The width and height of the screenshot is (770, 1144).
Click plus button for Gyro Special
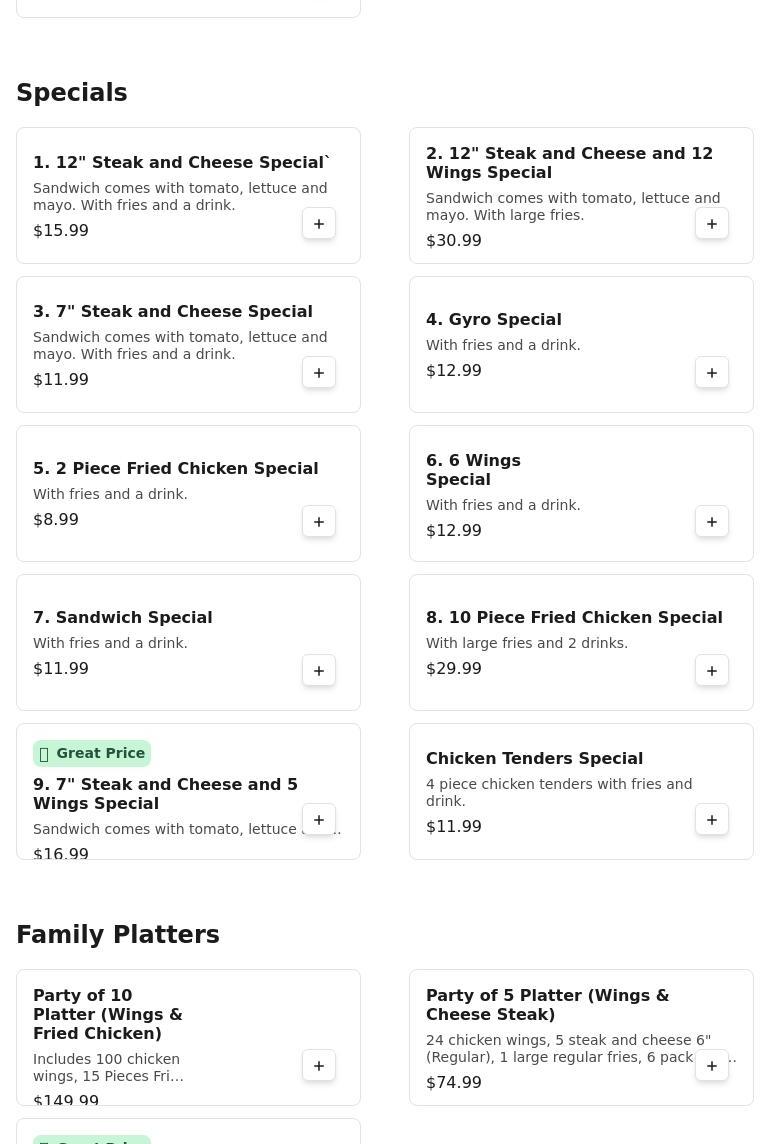click(712, 373)
